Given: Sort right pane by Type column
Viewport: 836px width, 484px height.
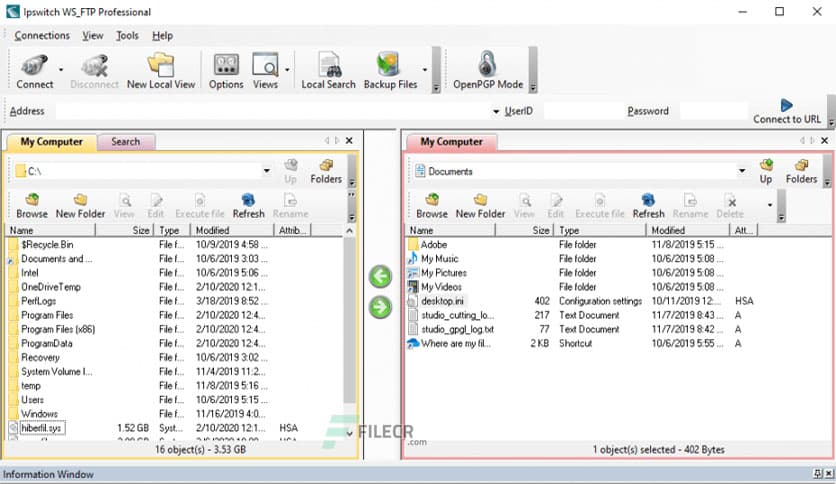Looking at the screenshot, I should click(600, 230).
